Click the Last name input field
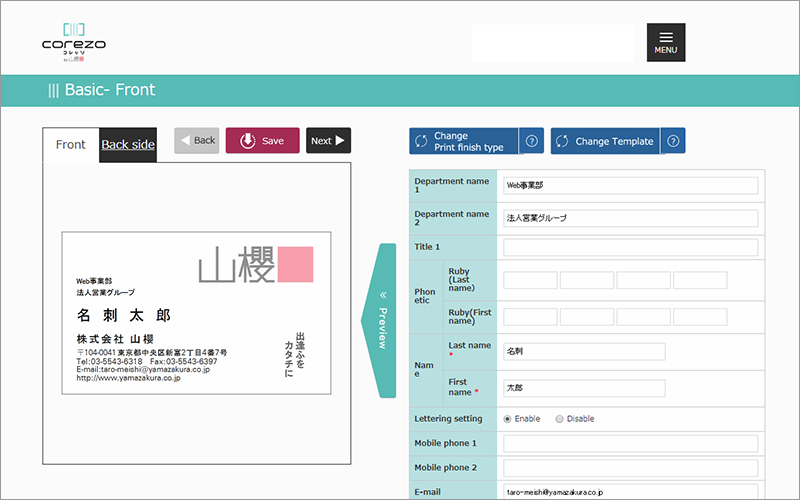This screenshot has height=500, width=800. [584, 351]
